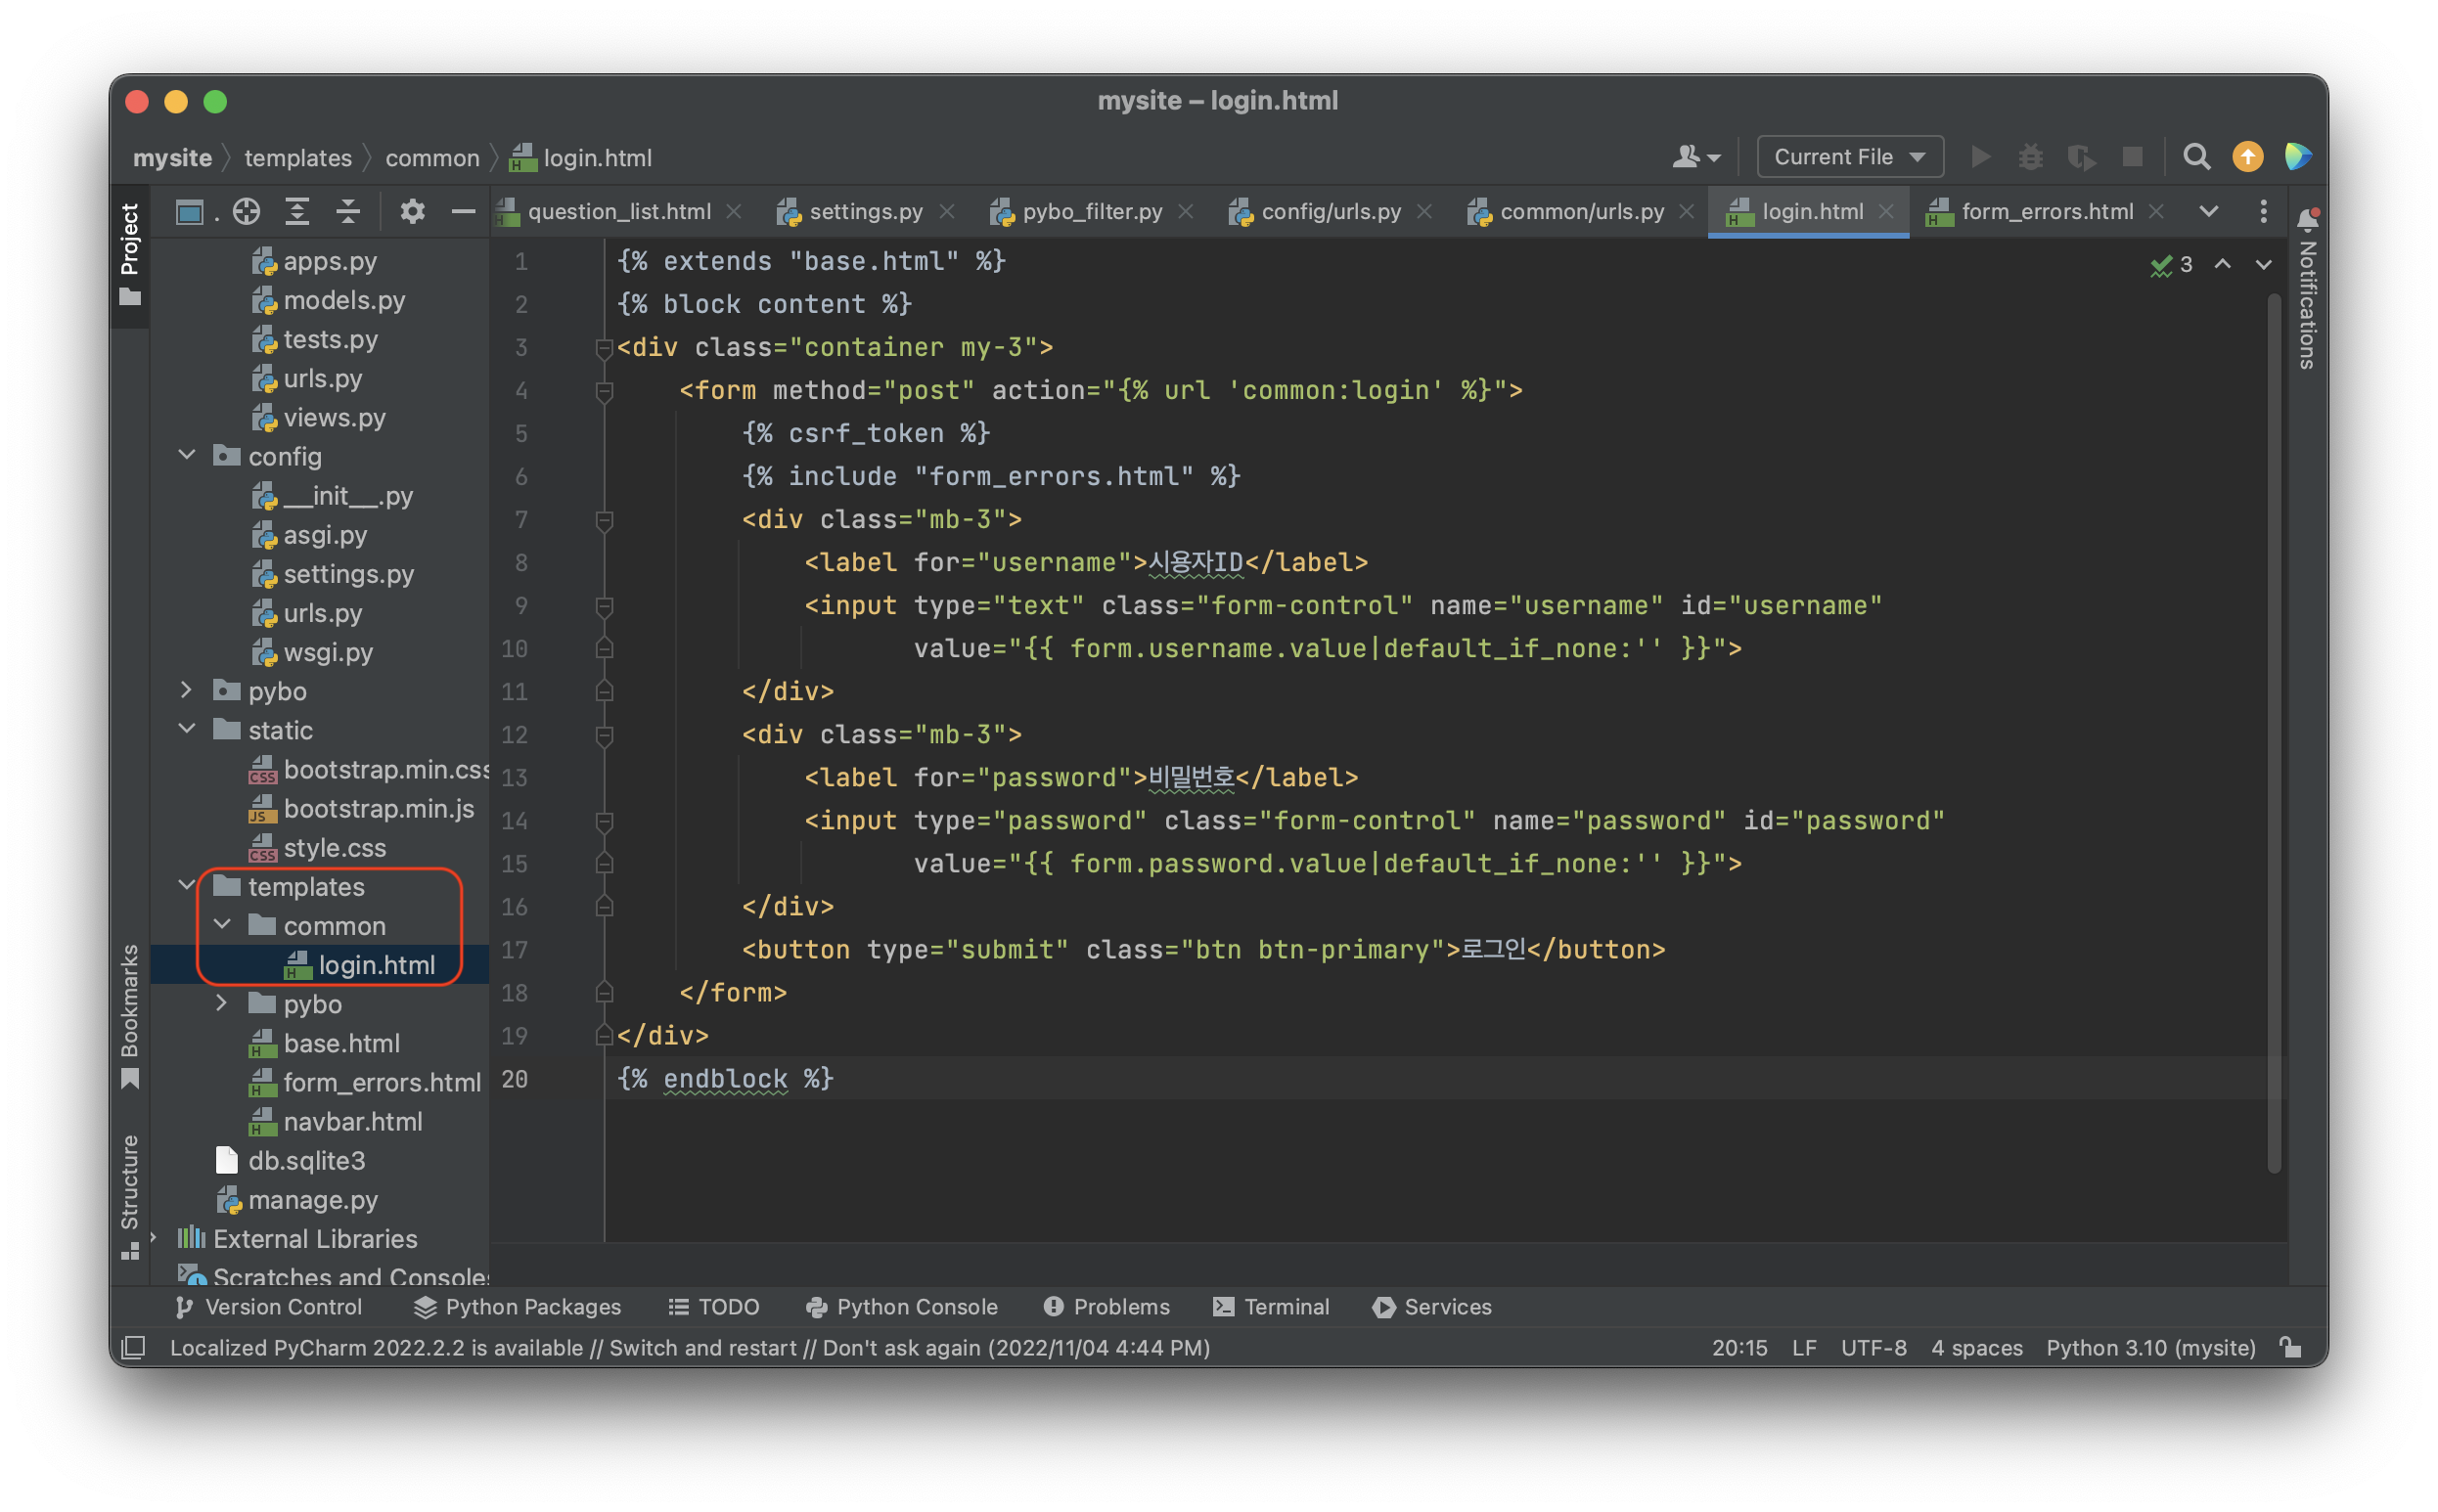Open the IDE update orange arrow icon
The height and width of the screenshot is (1512, 2438).
pos(2247,157)
